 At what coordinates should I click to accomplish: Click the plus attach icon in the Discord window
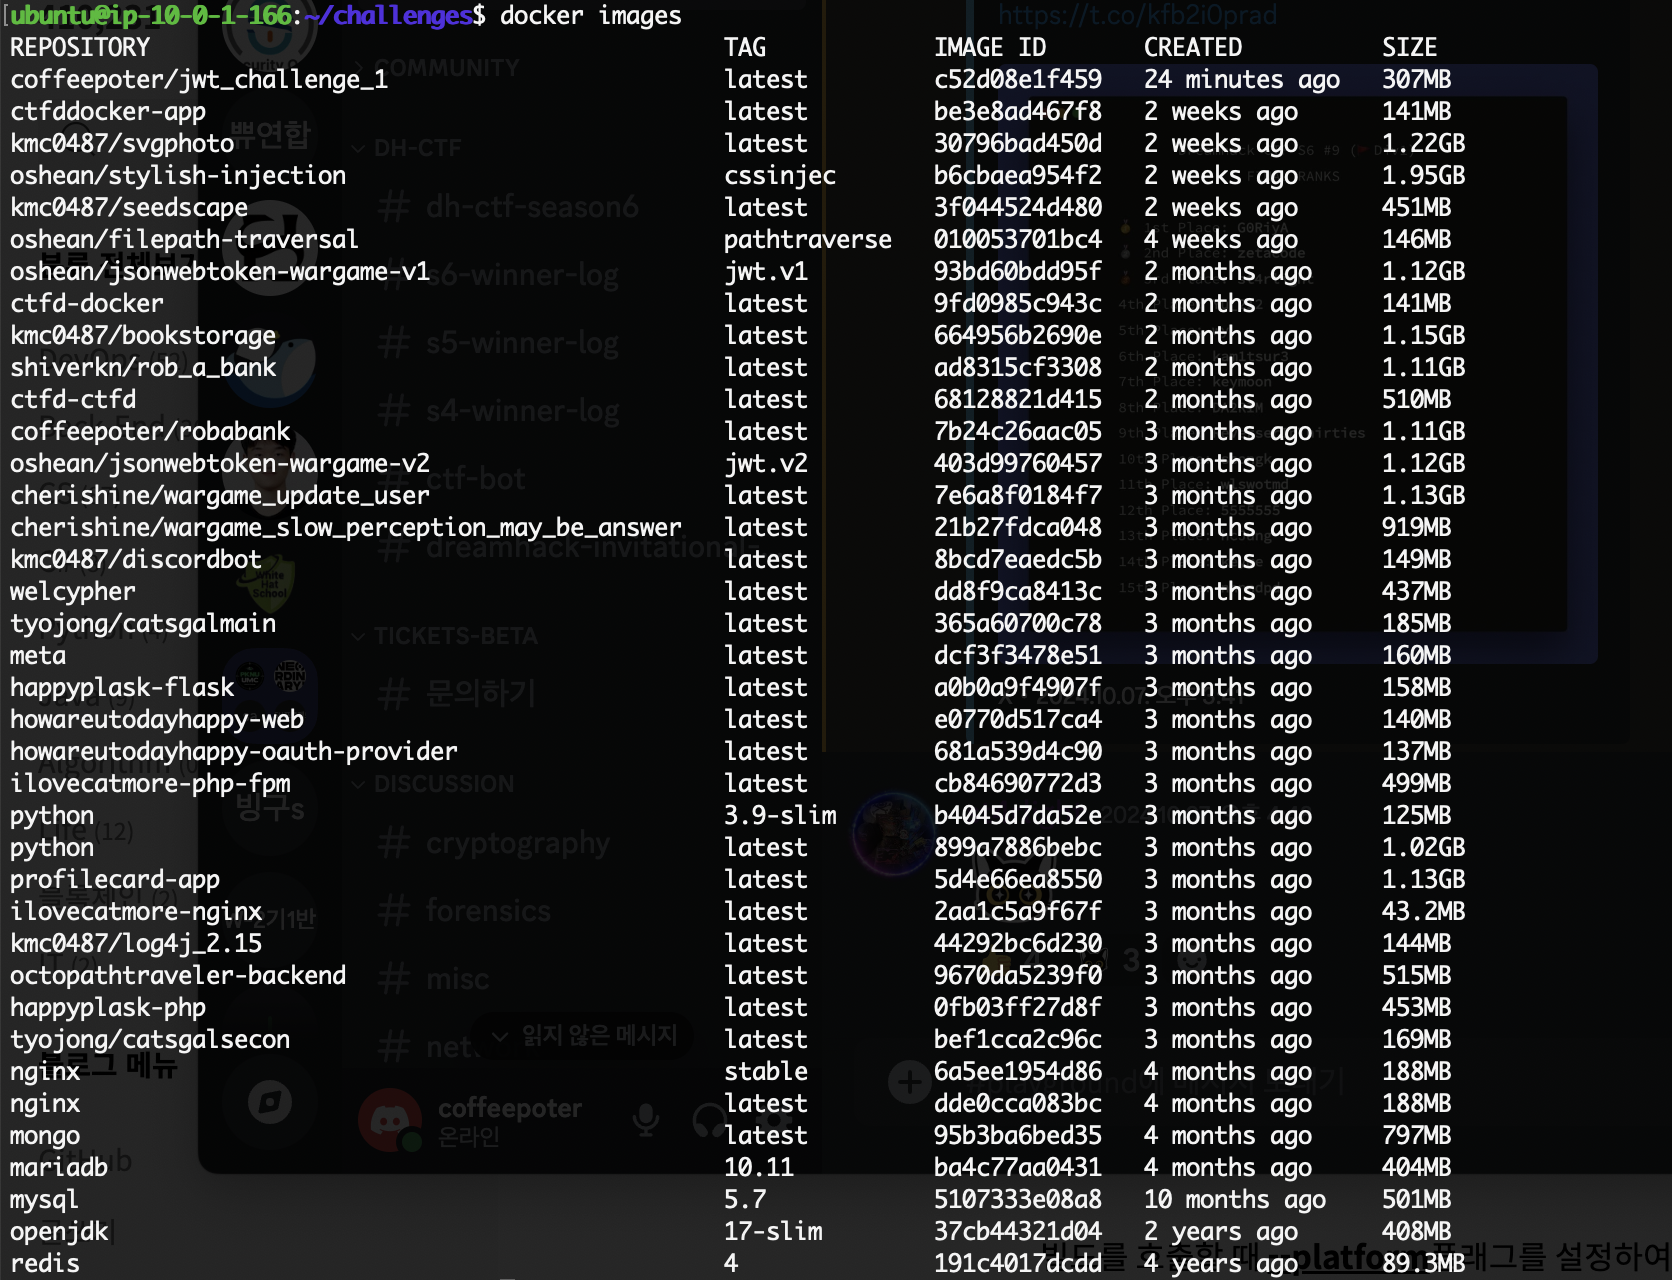click(909, 1082)
